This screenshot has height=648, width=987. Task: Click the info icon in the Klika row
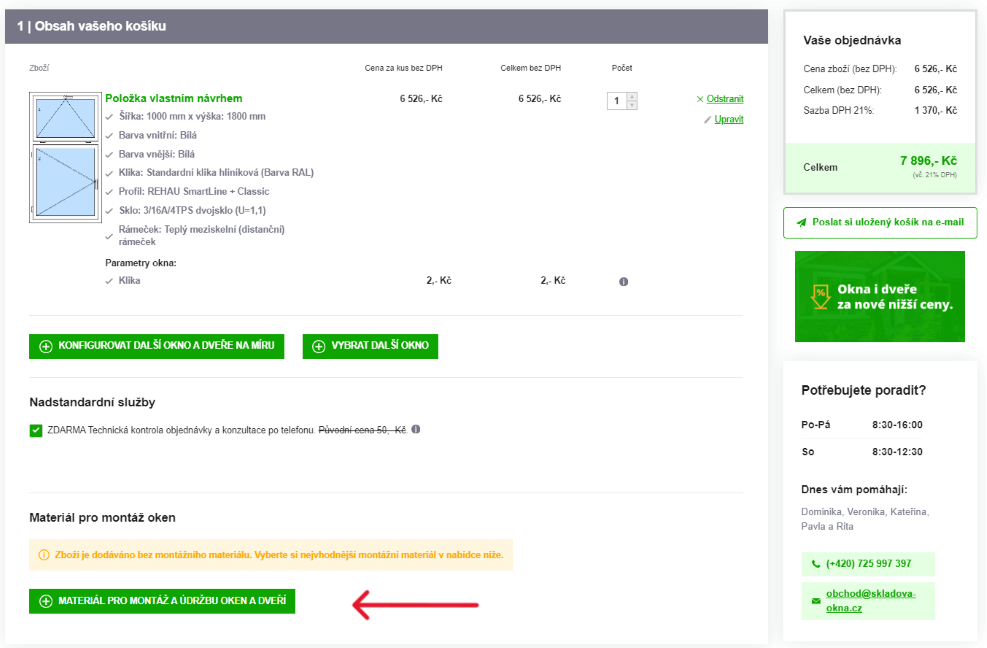point(623,281)
